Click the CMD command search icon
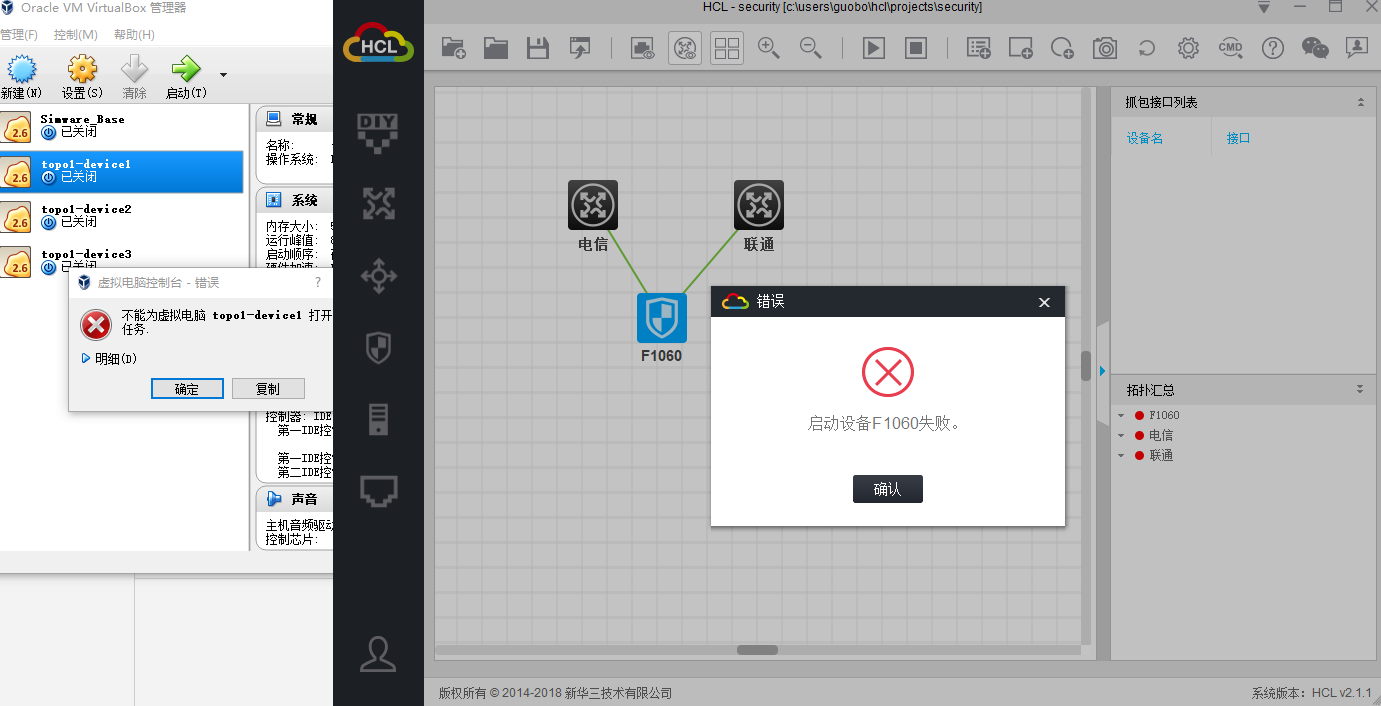This screenshot has height=706, width=1381. pyautogui.click(x=1230, y=47)
